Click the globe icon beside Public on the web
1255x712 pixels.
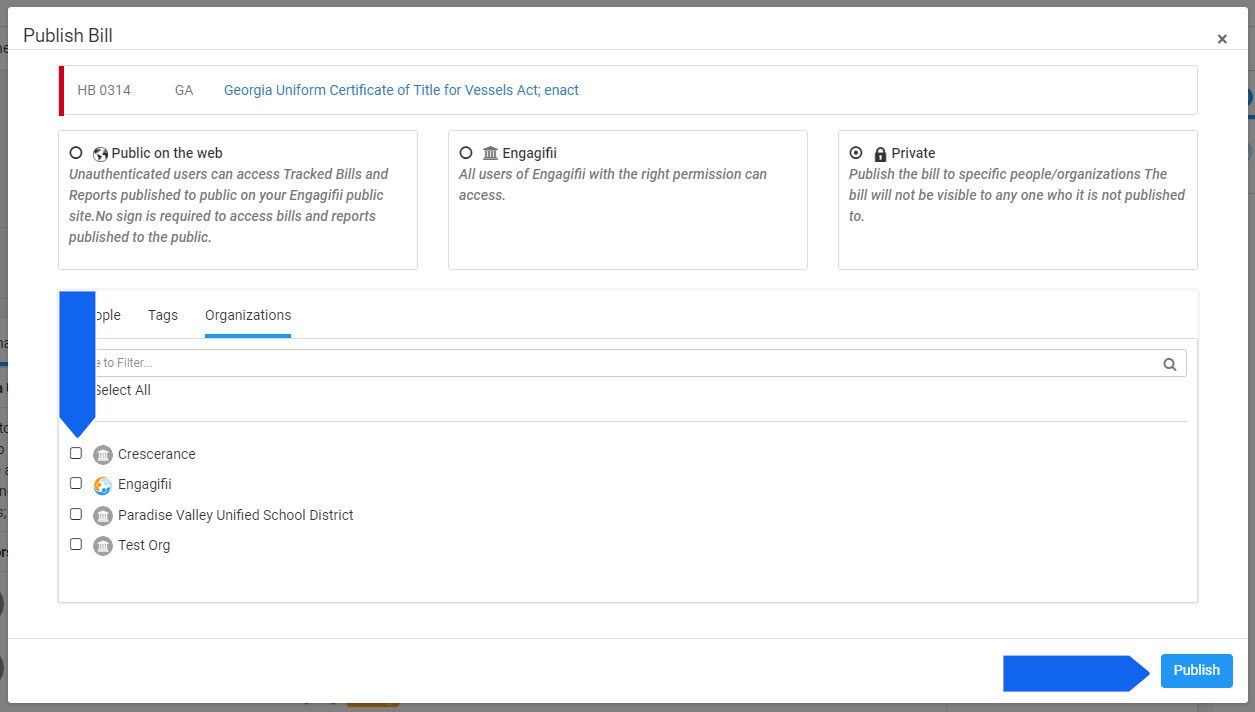100,155
